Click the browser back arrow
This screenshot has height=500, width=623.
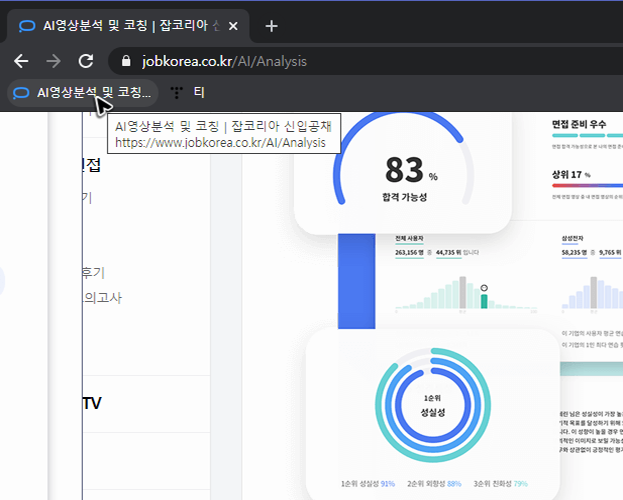coord(21,61)
